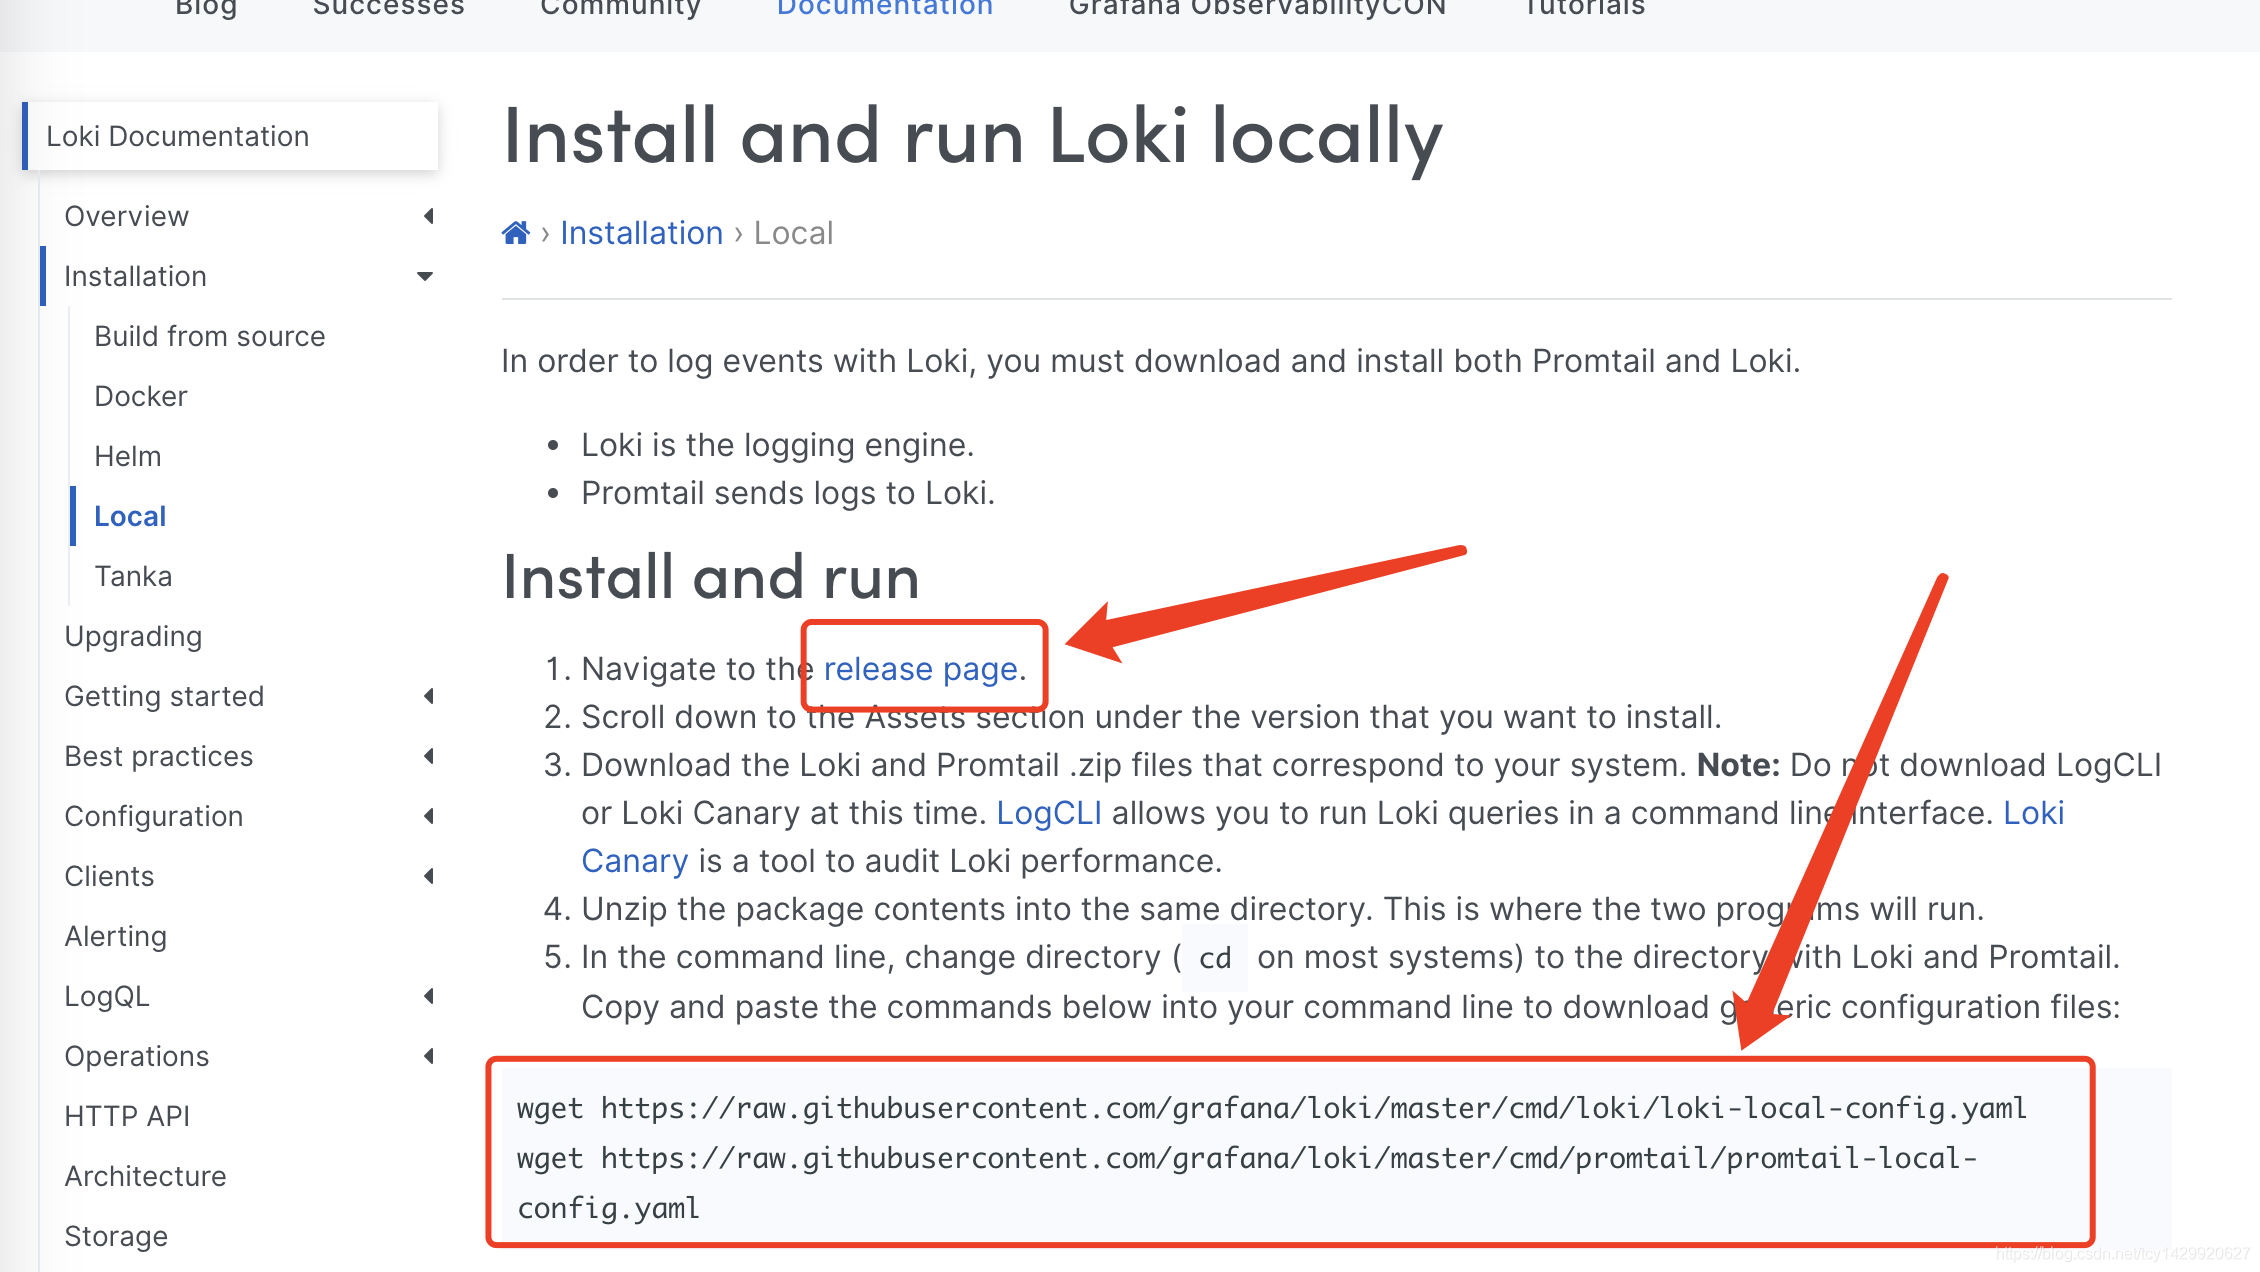
Task: Expand the LogQL section arrow
Action: pyautogui.click(x=429, y=996)
